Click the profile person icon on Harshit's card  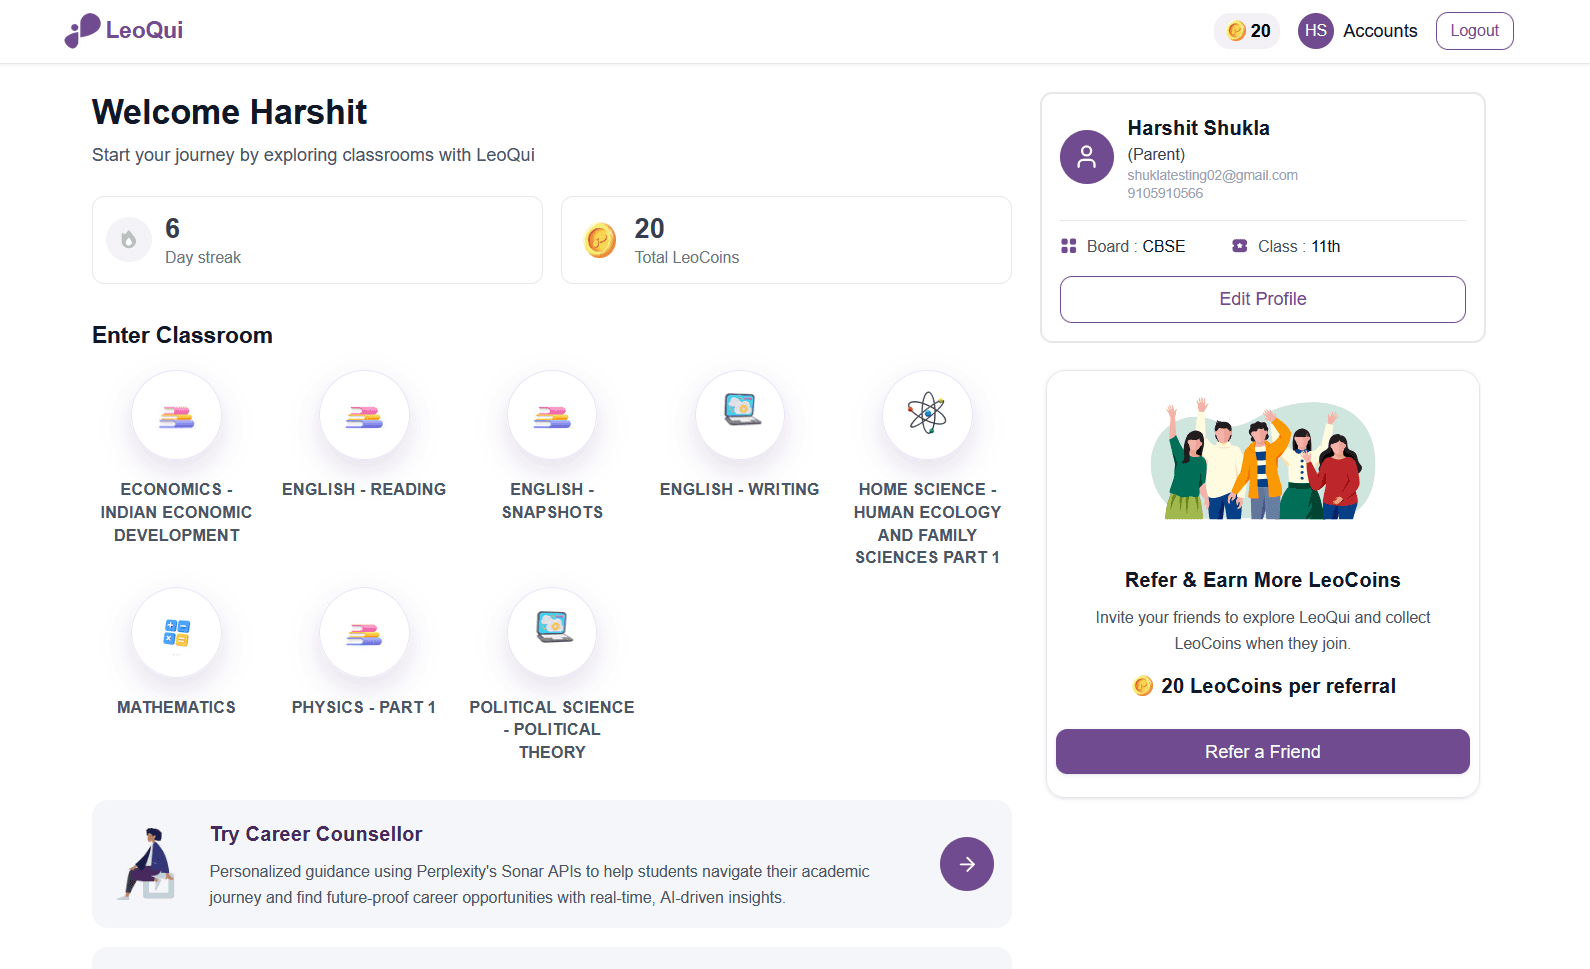(1086, 157)
